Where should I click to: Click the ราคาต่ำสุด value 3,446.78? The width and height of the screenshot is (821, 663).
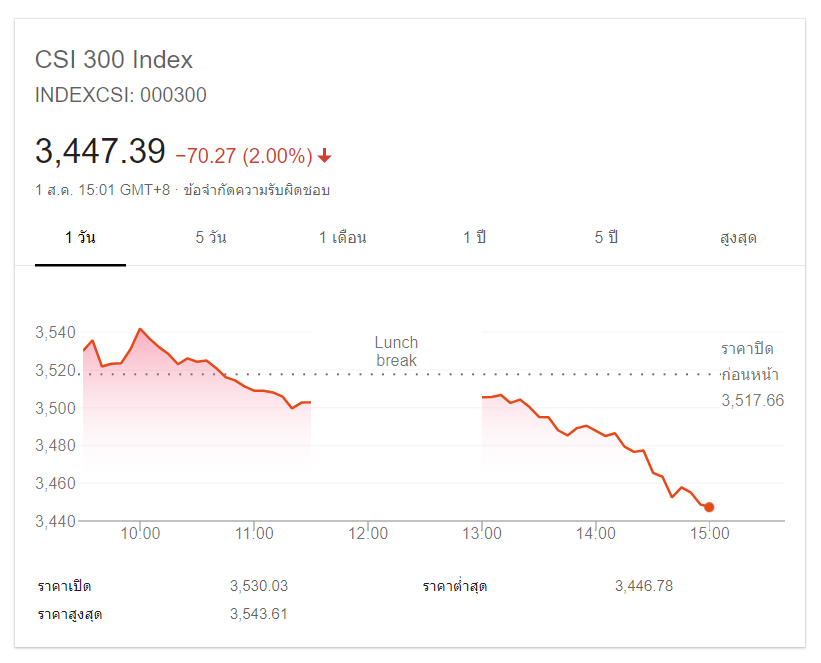[644, 586]
